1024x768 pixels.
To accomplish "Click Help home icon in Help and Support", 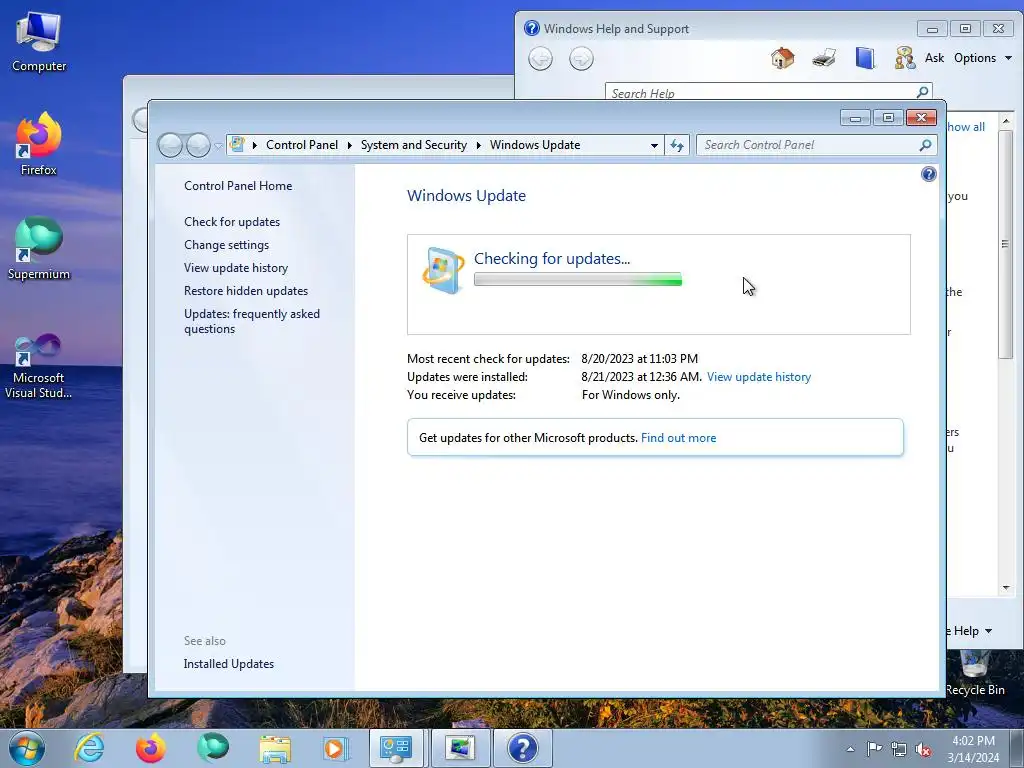I will click(x=782, y=58).
